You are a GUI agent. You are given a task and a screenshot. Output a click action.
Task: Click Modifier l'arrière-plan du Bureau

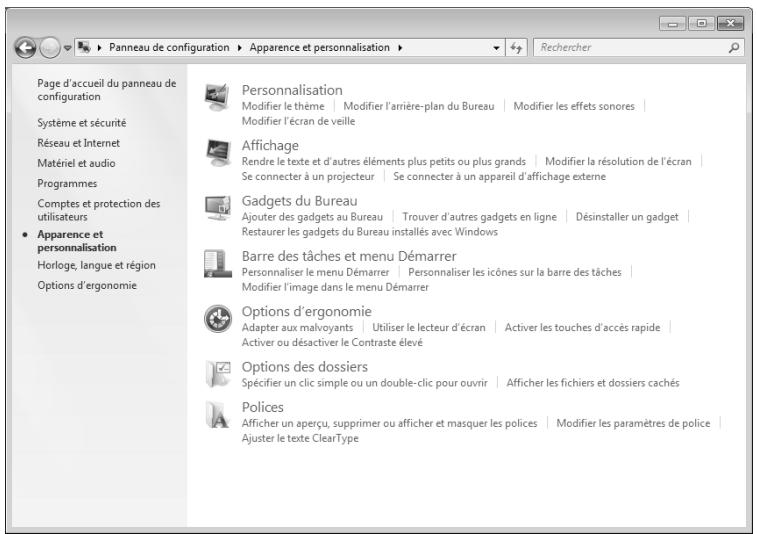pos(419,106)
